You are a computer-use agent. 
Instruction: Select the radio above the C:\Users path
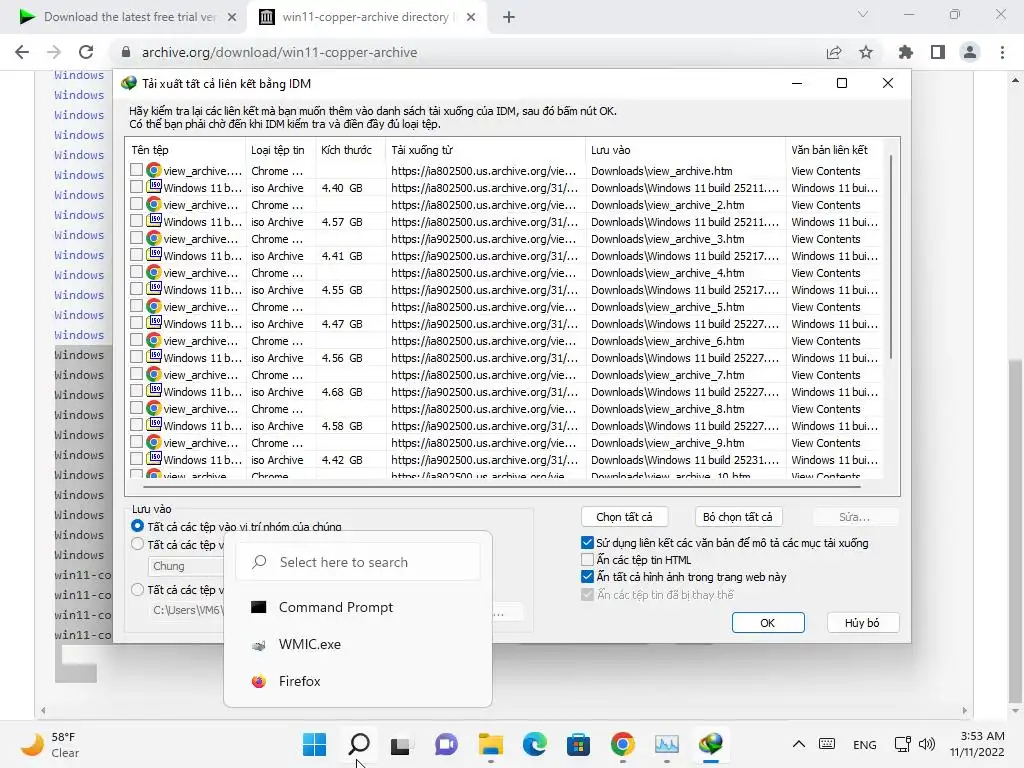(x=137, y=590)
